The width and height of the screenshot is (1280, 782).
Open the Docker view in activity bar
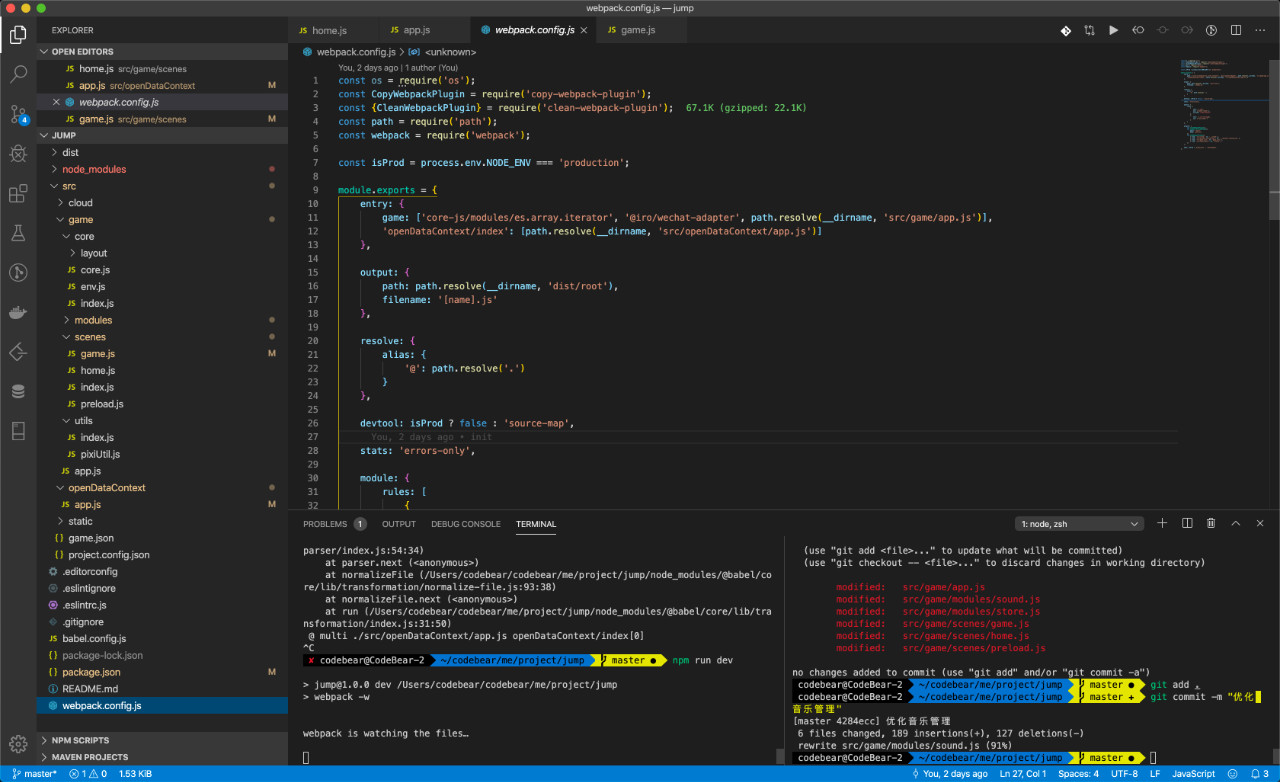click(18, 312)
